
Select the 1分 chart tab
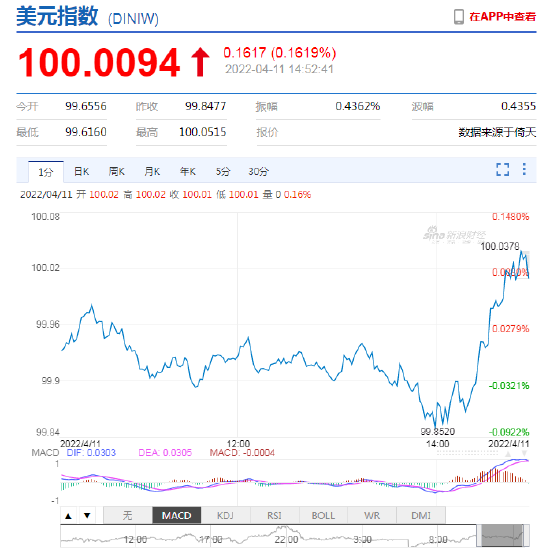[46, 172]
